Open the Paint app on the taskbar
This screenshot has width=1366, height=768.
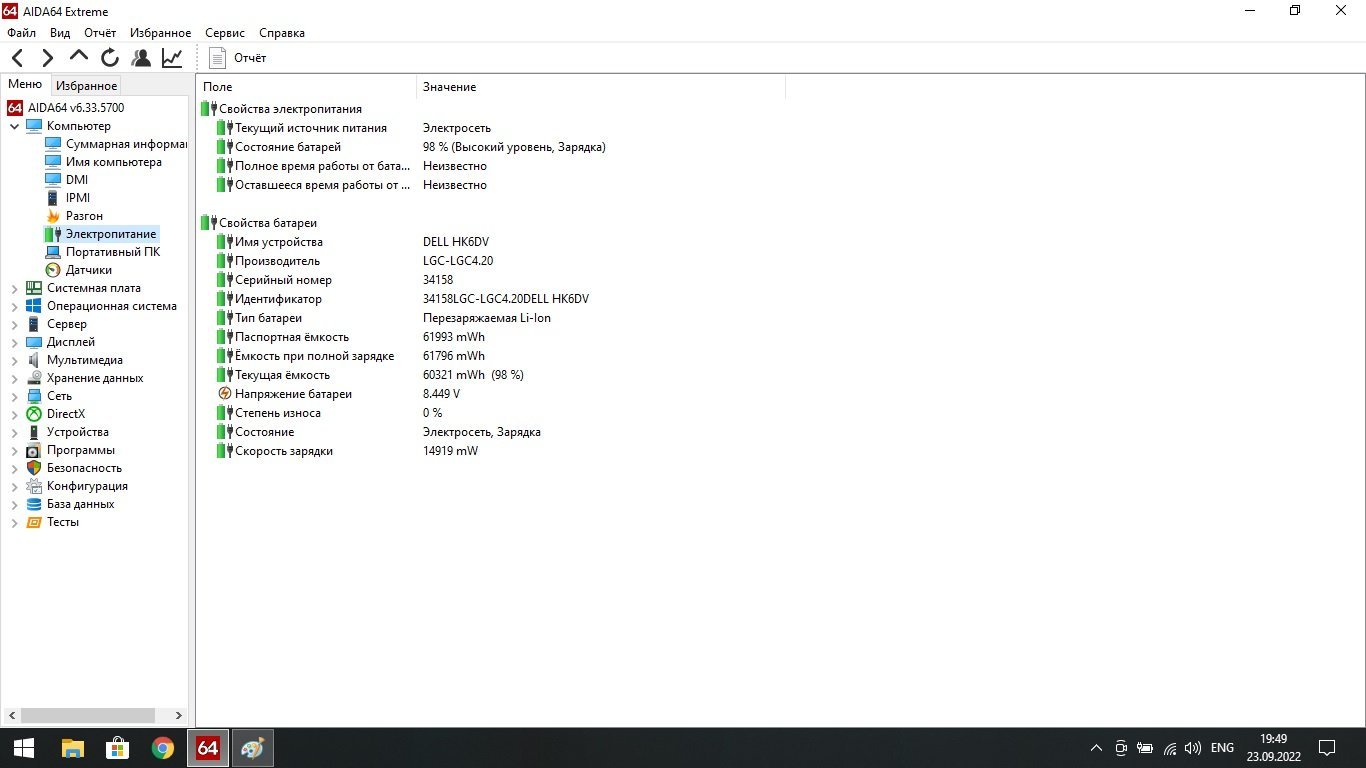253,748
